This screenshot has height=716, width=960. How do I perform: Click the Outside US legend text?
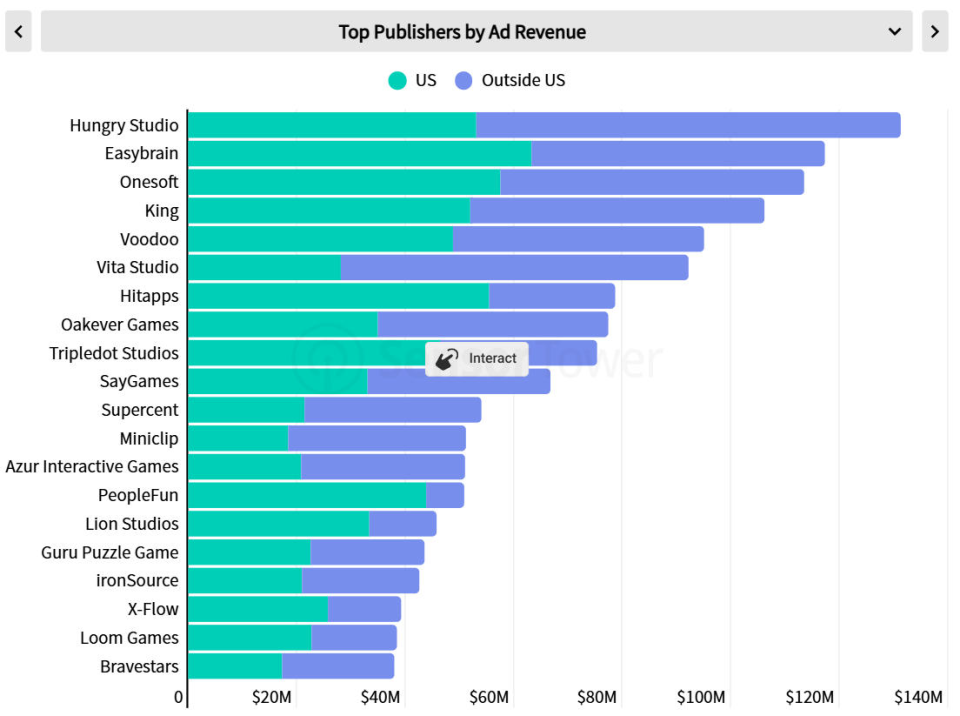click(523, 80)
